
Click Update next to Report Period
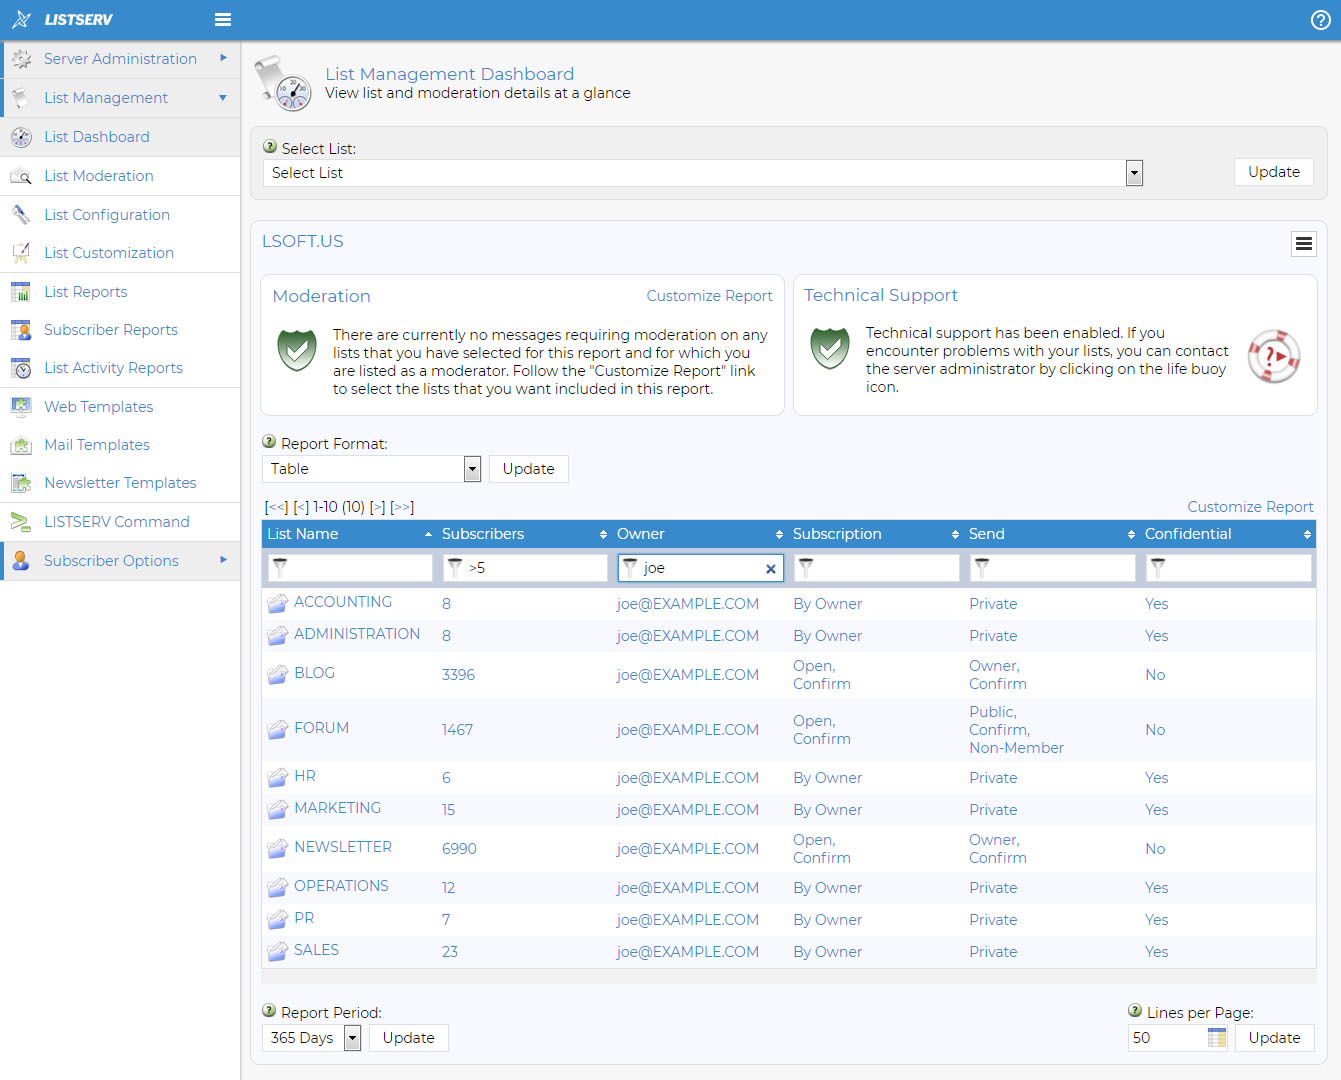tap(409, 1038)
